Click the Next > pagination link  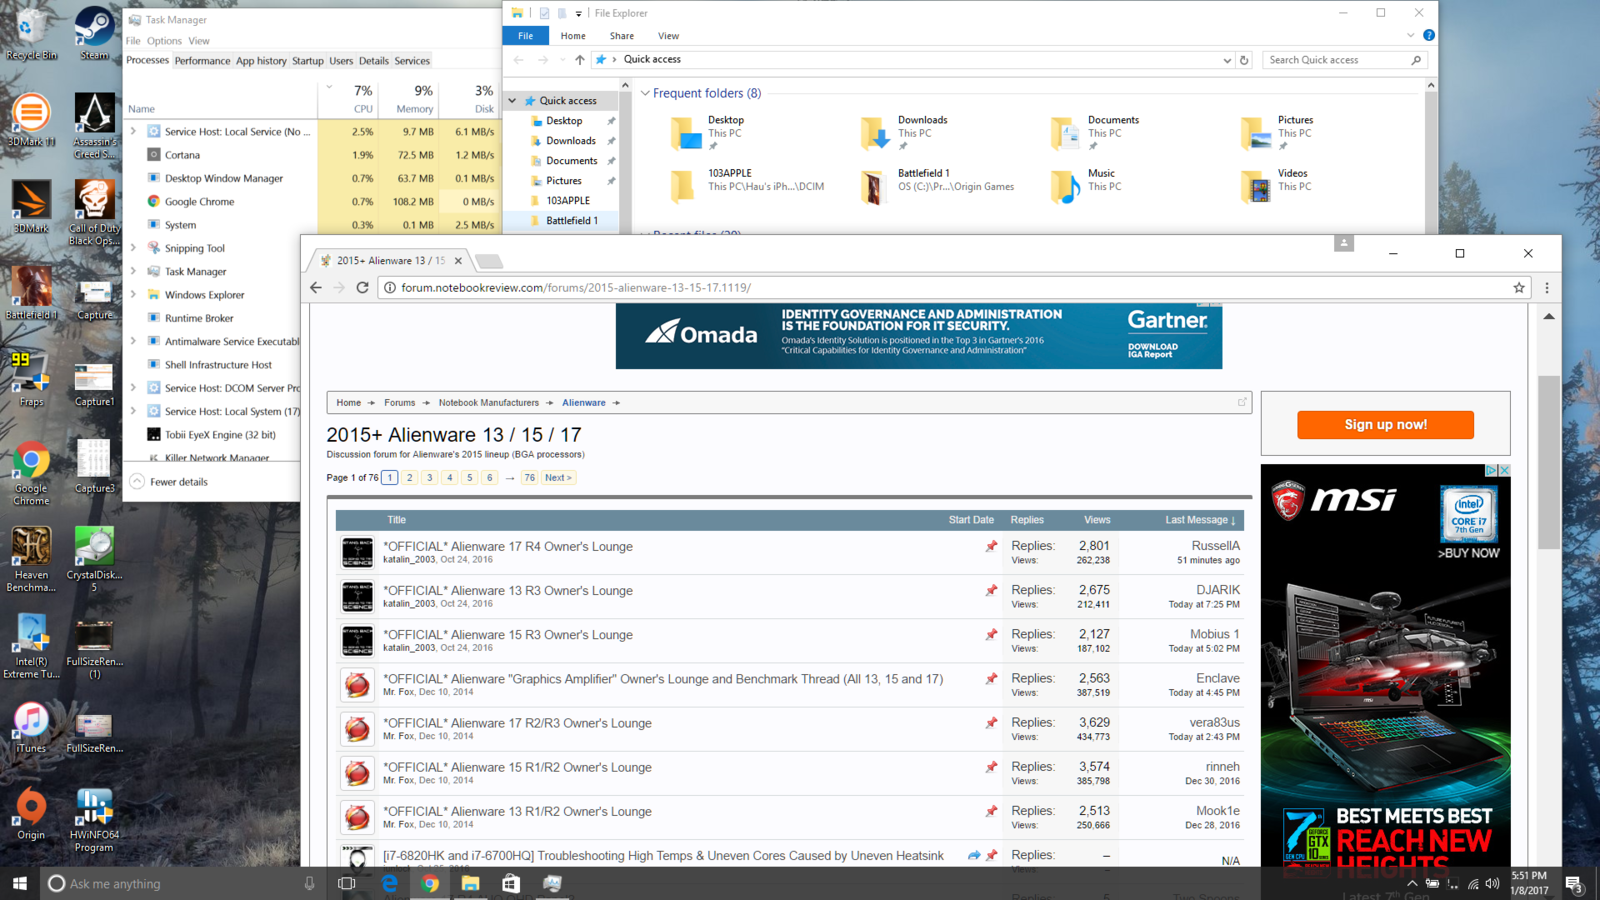pyautogui.click(x=558, y=478)
